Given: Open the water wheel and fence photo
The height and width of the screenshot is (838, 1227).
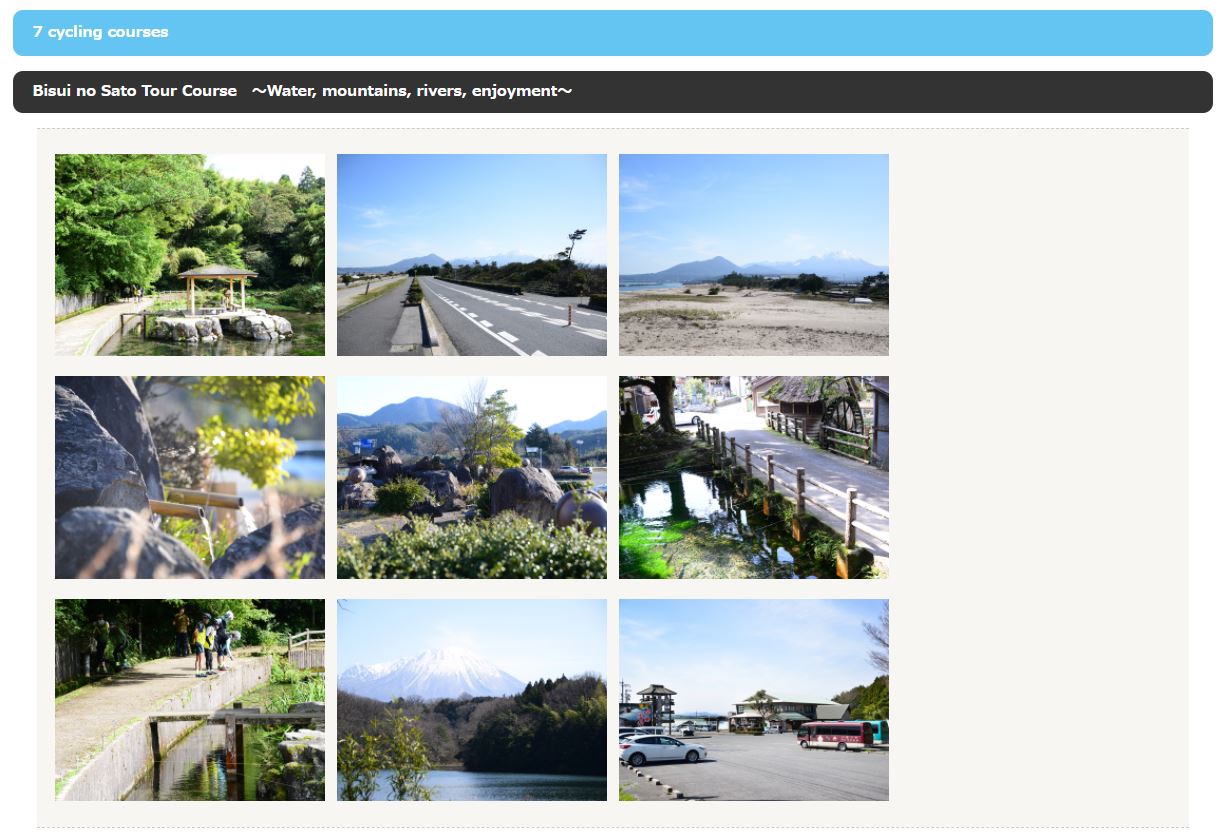Looking at the screenshot, I should pos(754,478).
